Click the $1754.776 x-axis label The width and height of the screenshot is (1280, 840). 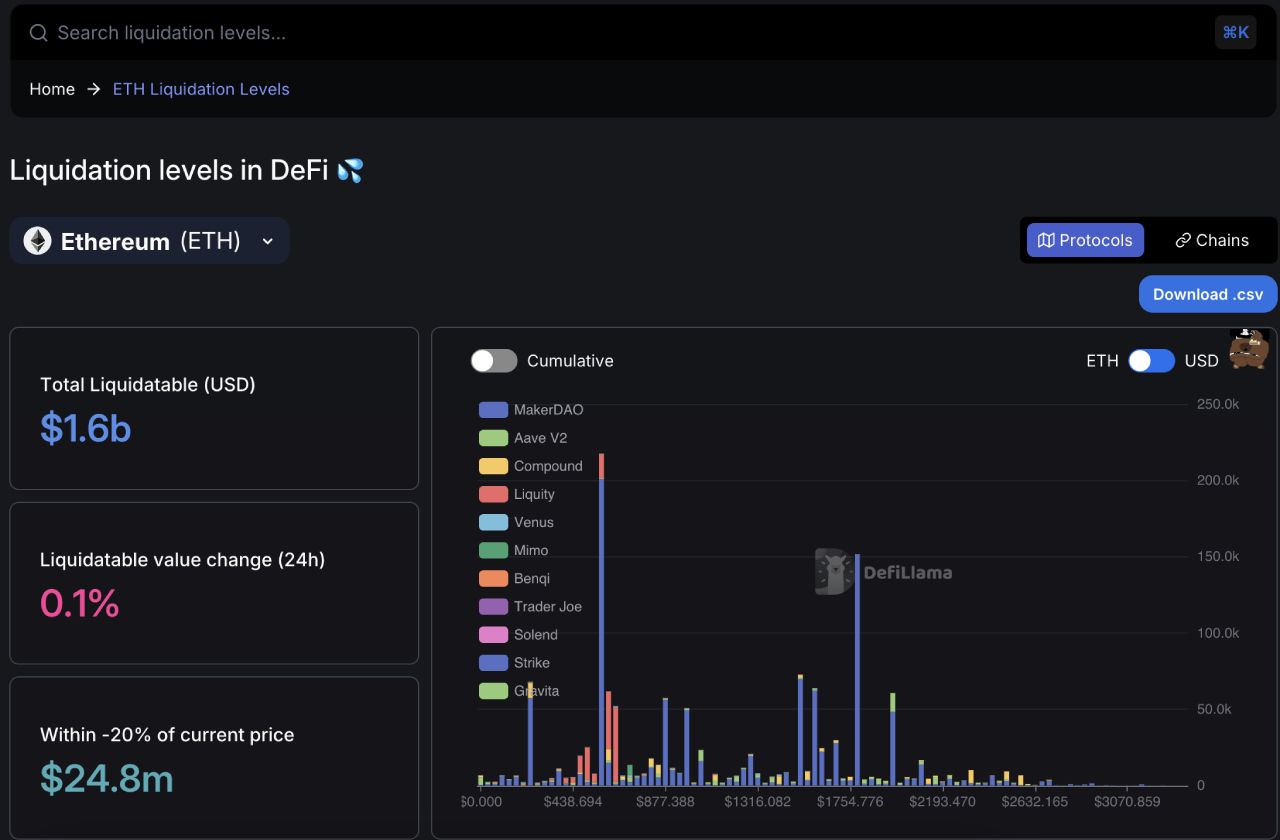(850, 802)
